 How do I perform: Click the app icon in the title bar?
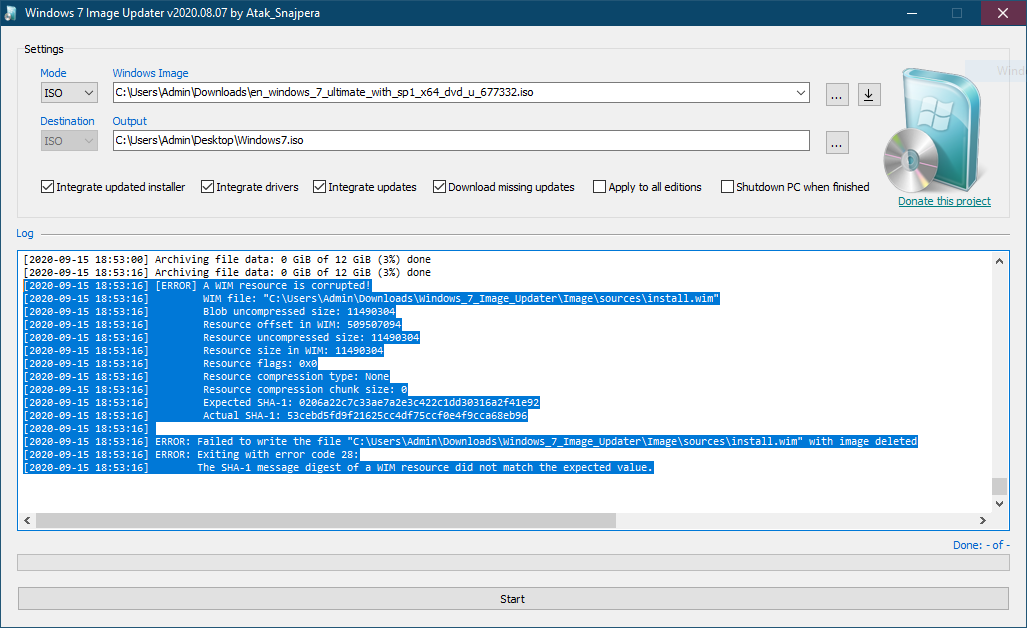point(10,13)
